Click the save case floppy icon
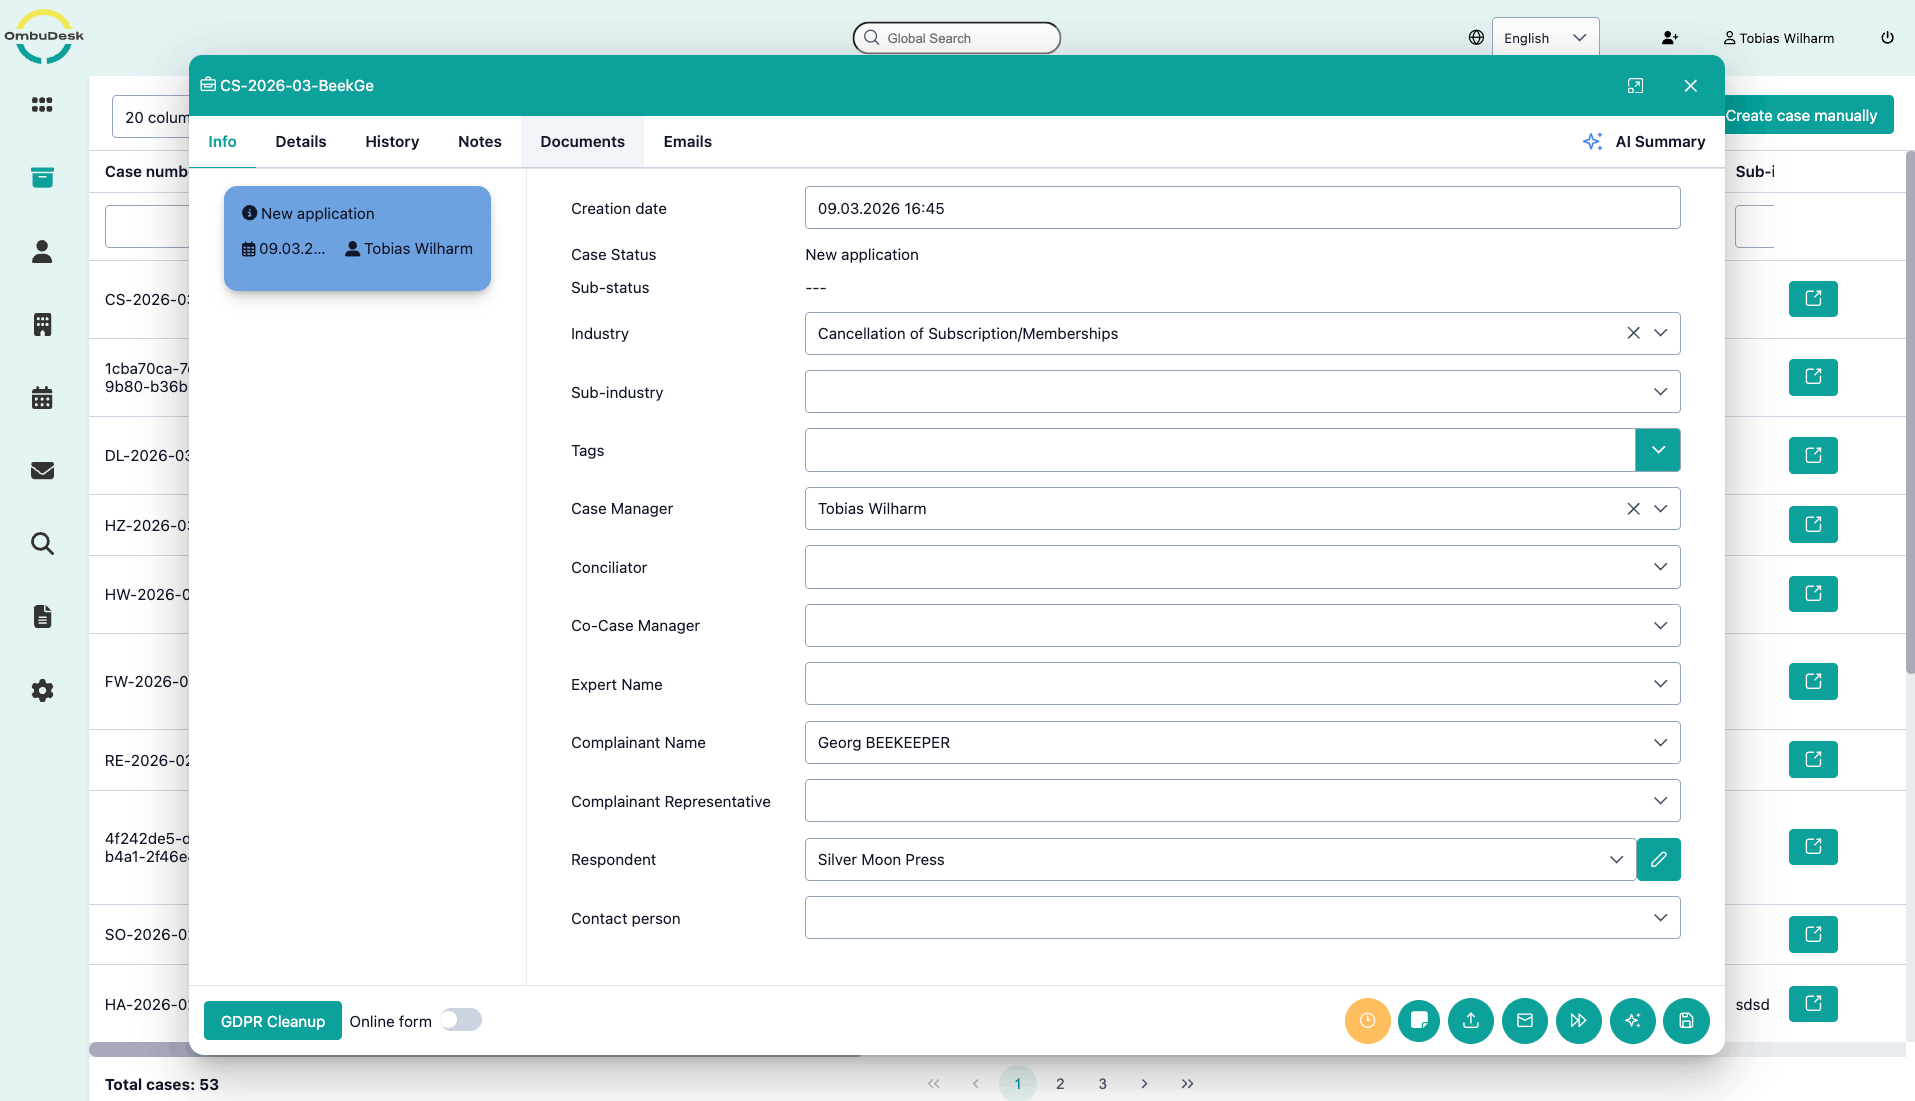1915x1101 pixels. [1686, 1021]
